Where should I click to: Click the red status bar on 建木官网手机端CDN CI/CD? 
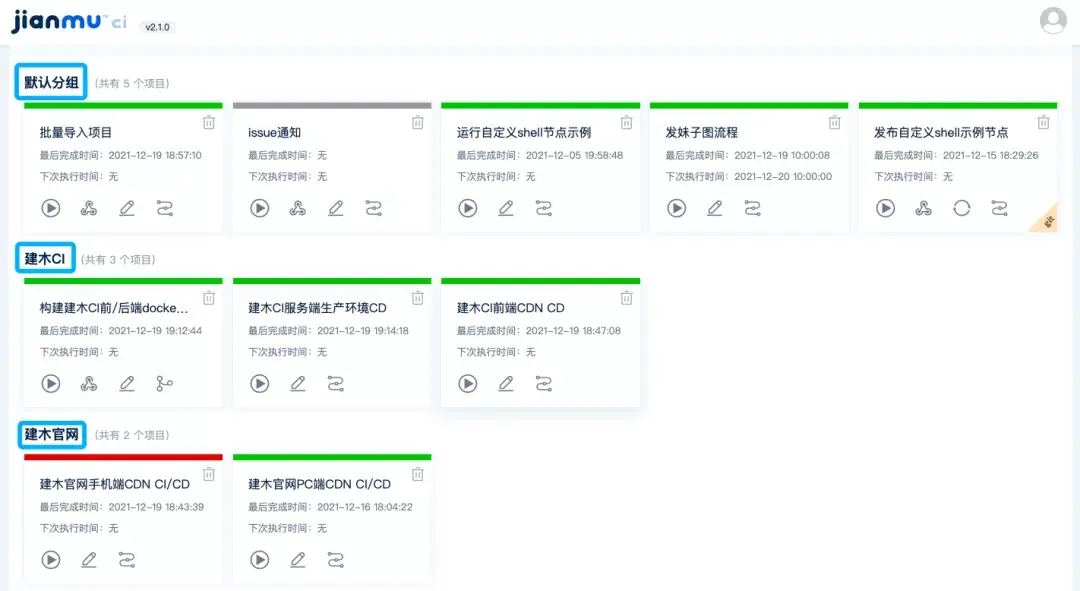click(122, 458)
